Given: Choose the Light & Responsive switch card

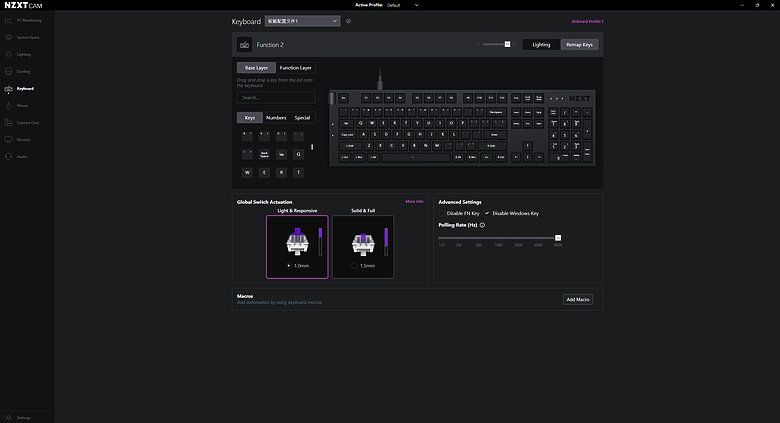Looking at the screenshot, I should pyautogui.click(x=297, y=247).
